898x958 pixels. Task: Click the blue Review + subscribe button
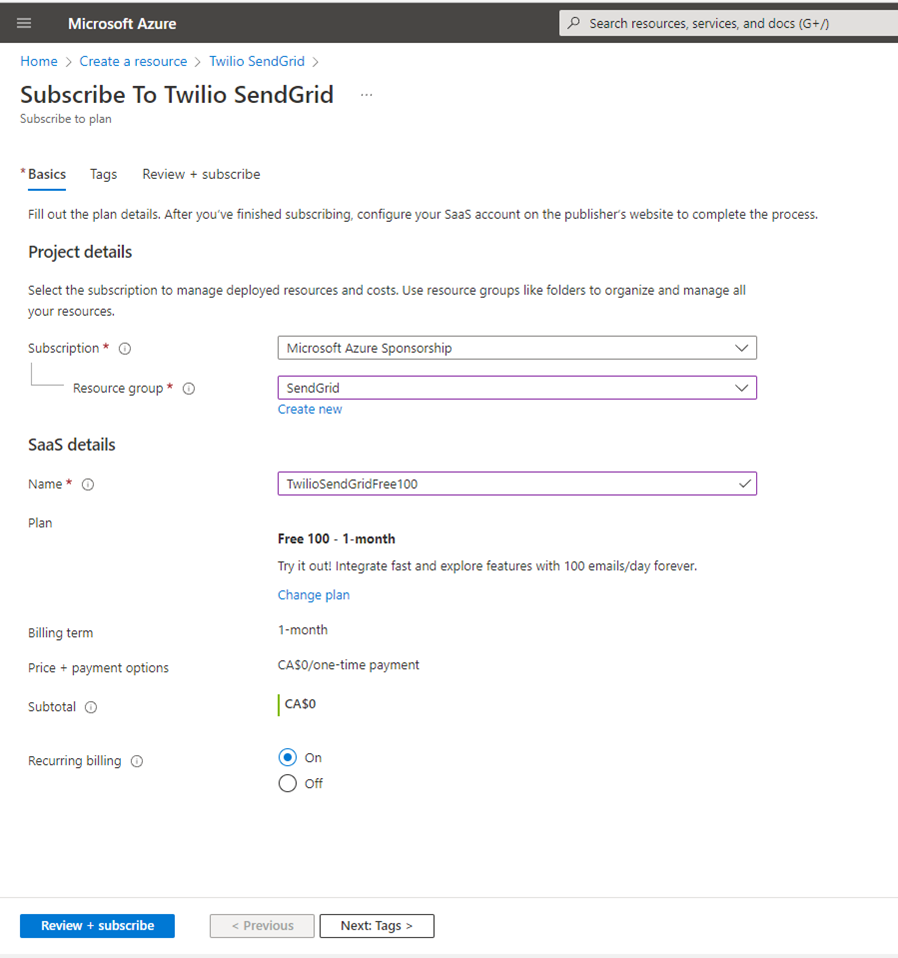coord(97,926)
